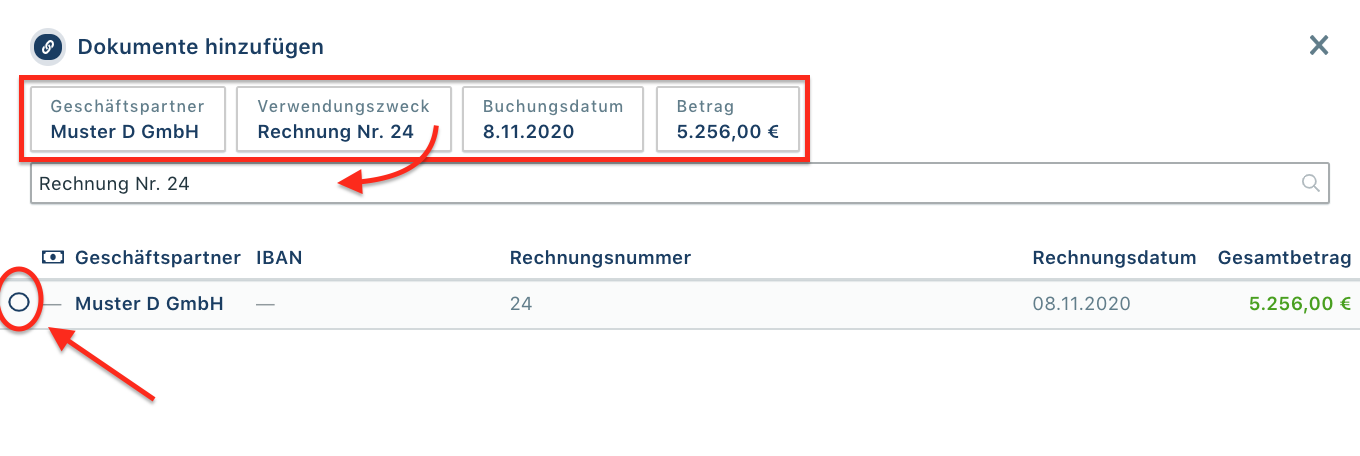Sort by Rechnungsnummer column header
This screenshot has width=1360, height=456.
point(600,258)
